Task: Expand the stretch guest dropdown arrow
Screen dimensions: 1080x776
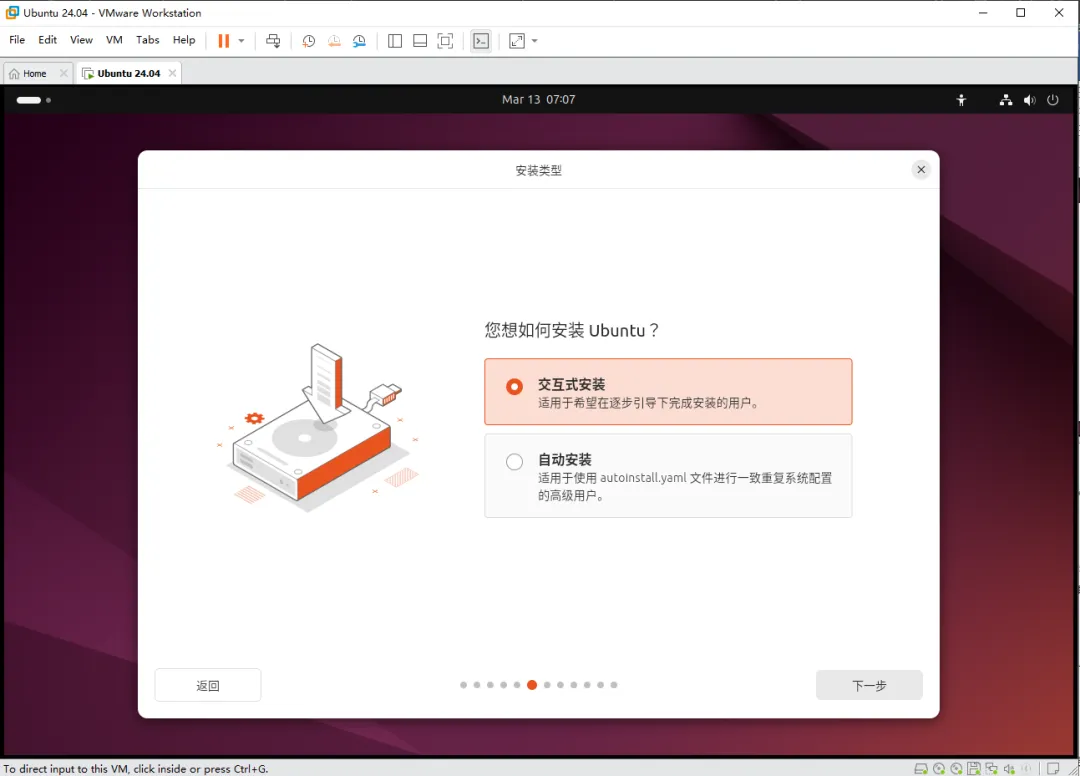Action: [x=534, y=41]
